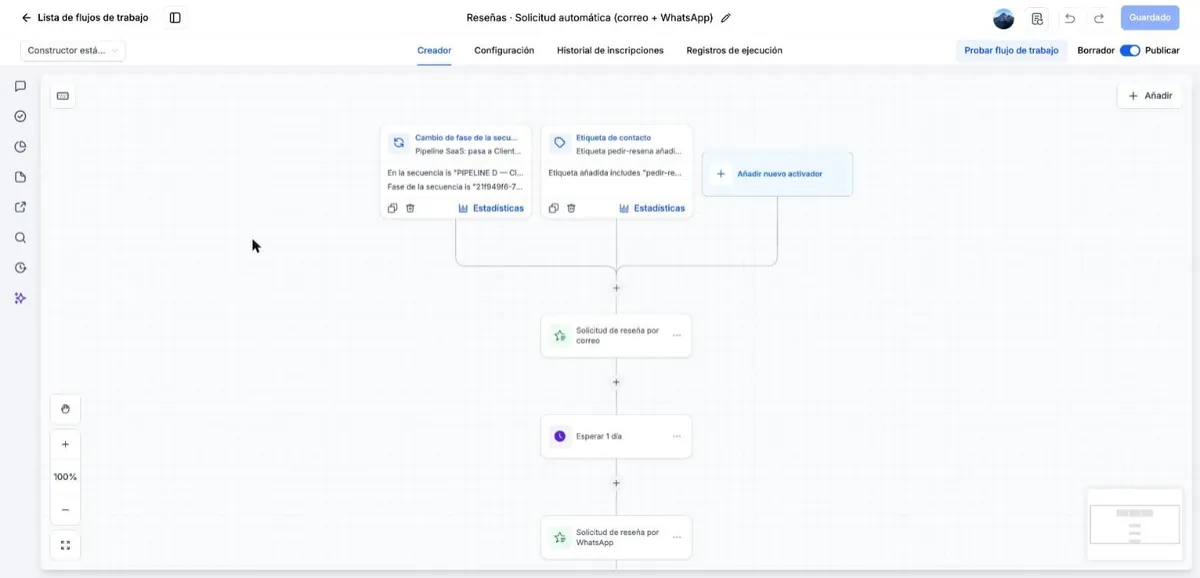Screen dimensions: 1200x578
Task: Fit the canvas to screen
Action: [x=65, y=545]
